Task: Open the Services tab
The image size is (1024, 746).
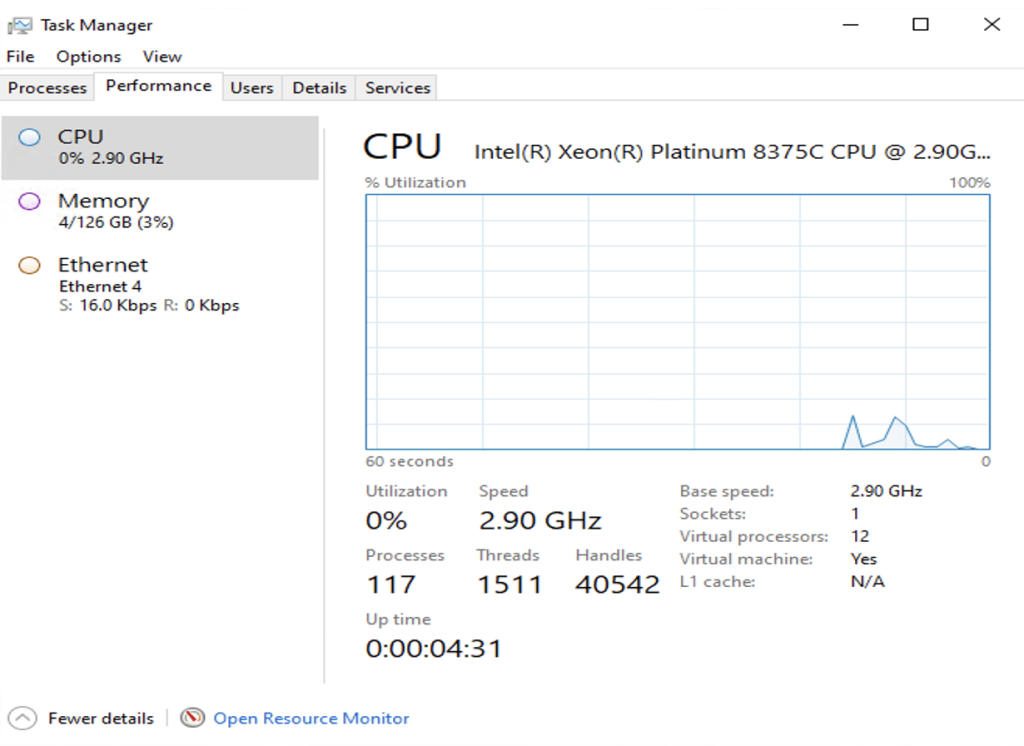Action: pyautogui.click(x=396, y=88)
